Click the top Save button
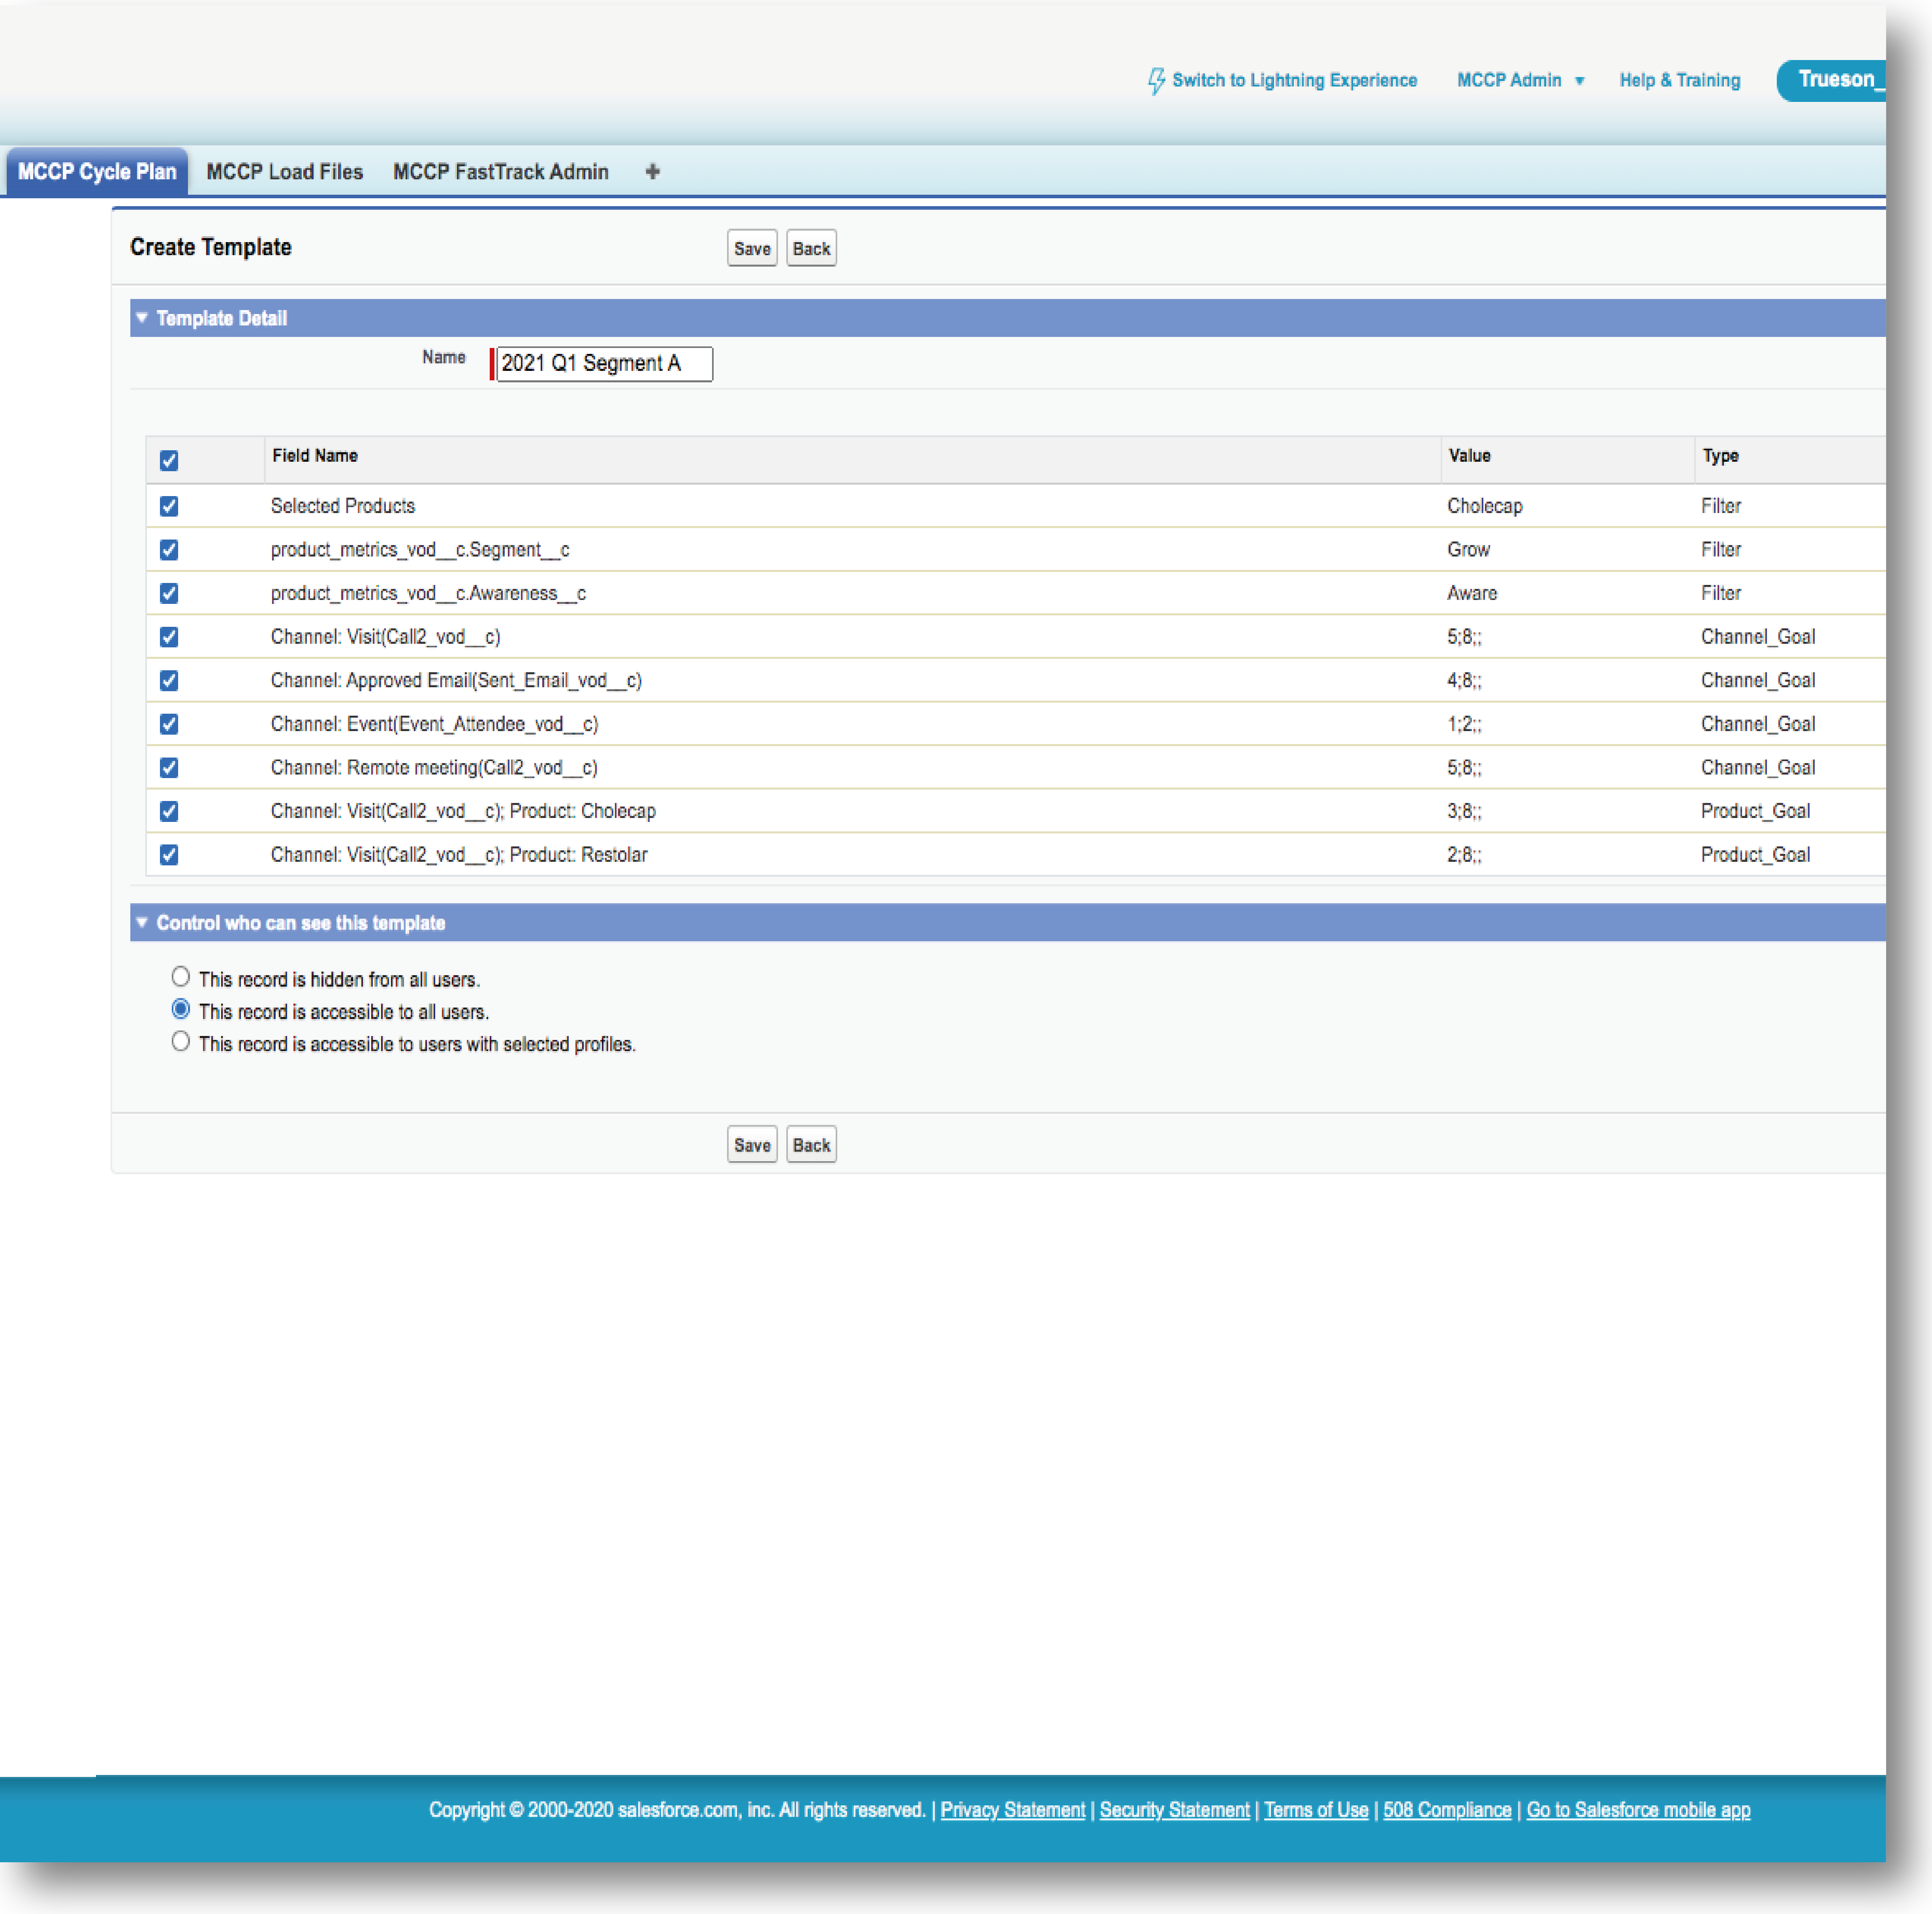 (x=752, y=249)
